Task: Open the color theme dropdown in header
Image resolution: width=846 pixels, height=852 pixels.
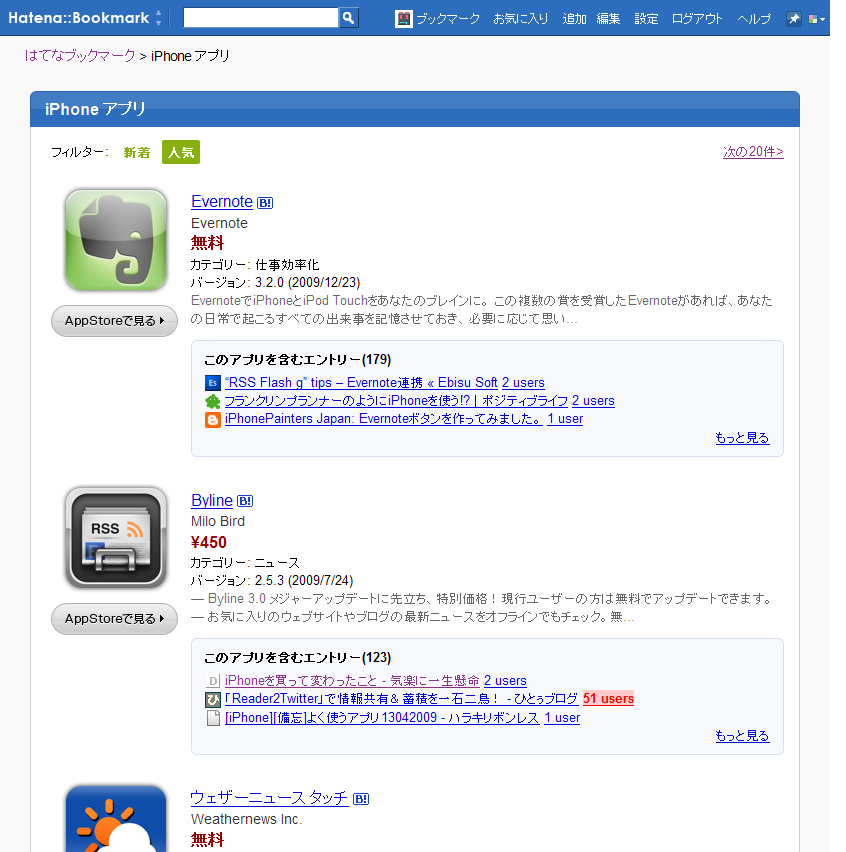Action: 817,20
